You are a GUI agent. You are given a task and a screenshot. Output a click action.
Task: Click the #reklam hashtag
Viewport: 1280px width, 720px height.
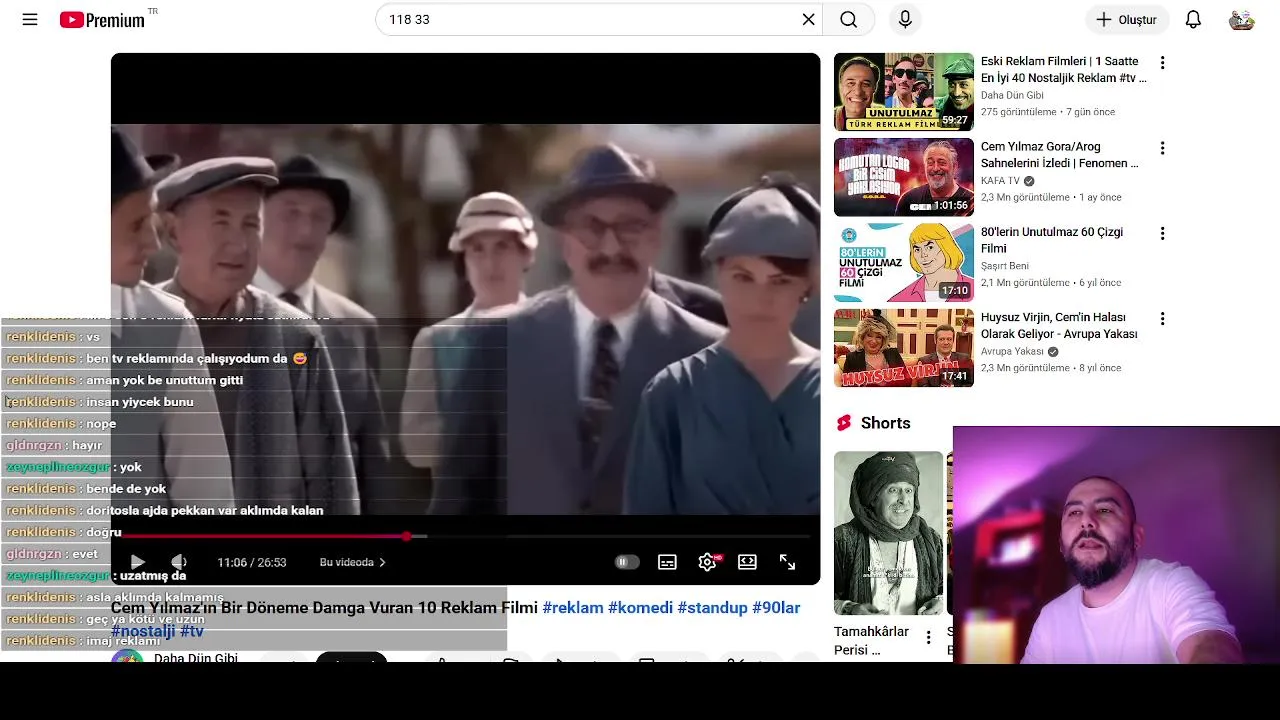pyautogui.click(x=573, y=608)
